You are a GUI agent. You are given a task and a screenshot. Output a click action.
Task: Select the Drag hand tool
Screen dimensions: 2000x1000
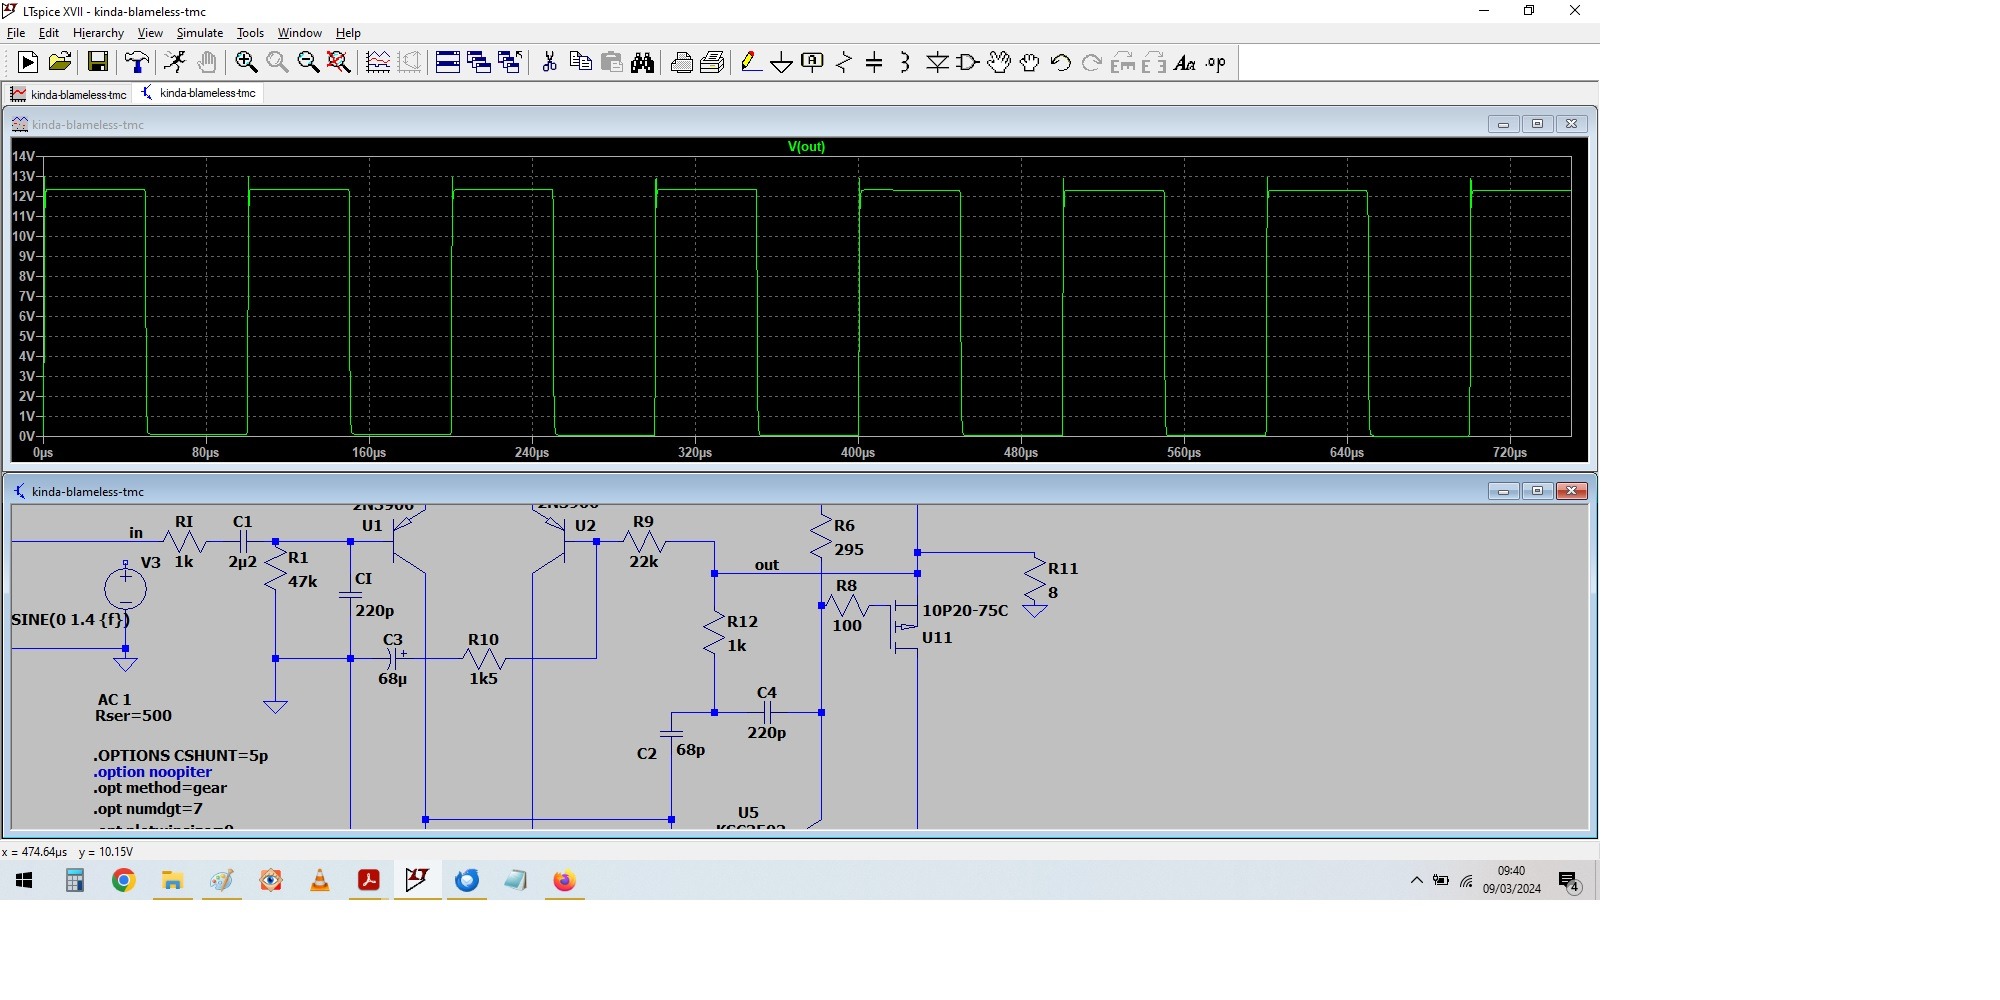coord(1030,63)
